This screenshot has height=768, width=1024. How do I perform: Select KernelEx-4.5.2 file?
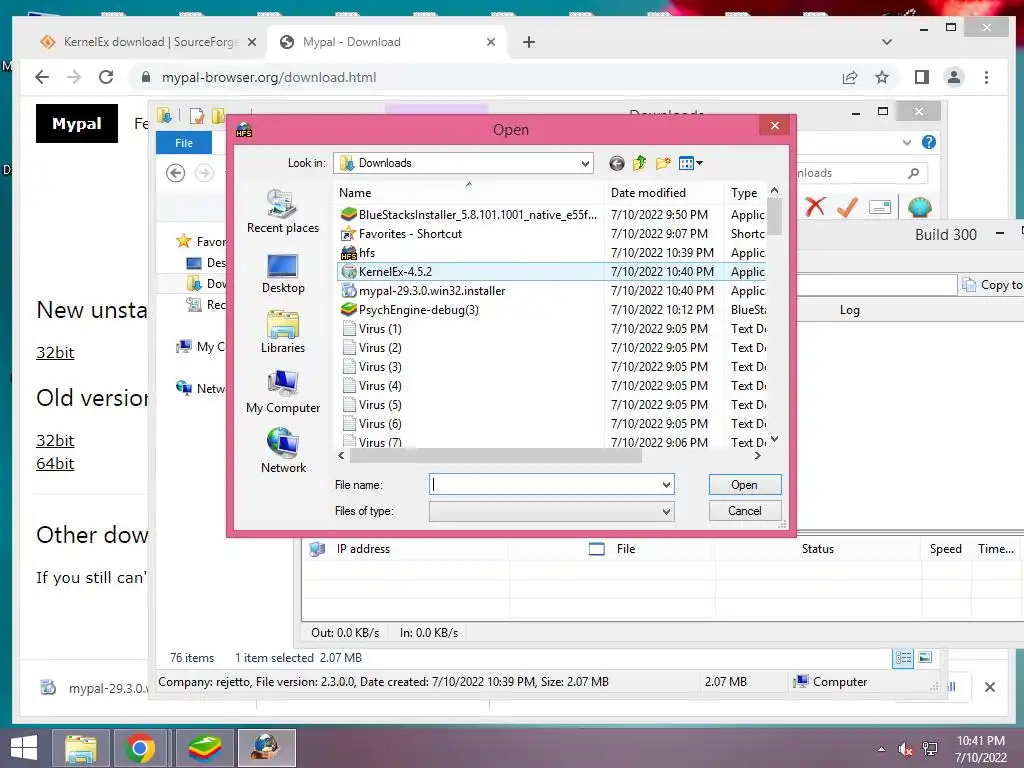pyautogui.click(x=386, y=272)
